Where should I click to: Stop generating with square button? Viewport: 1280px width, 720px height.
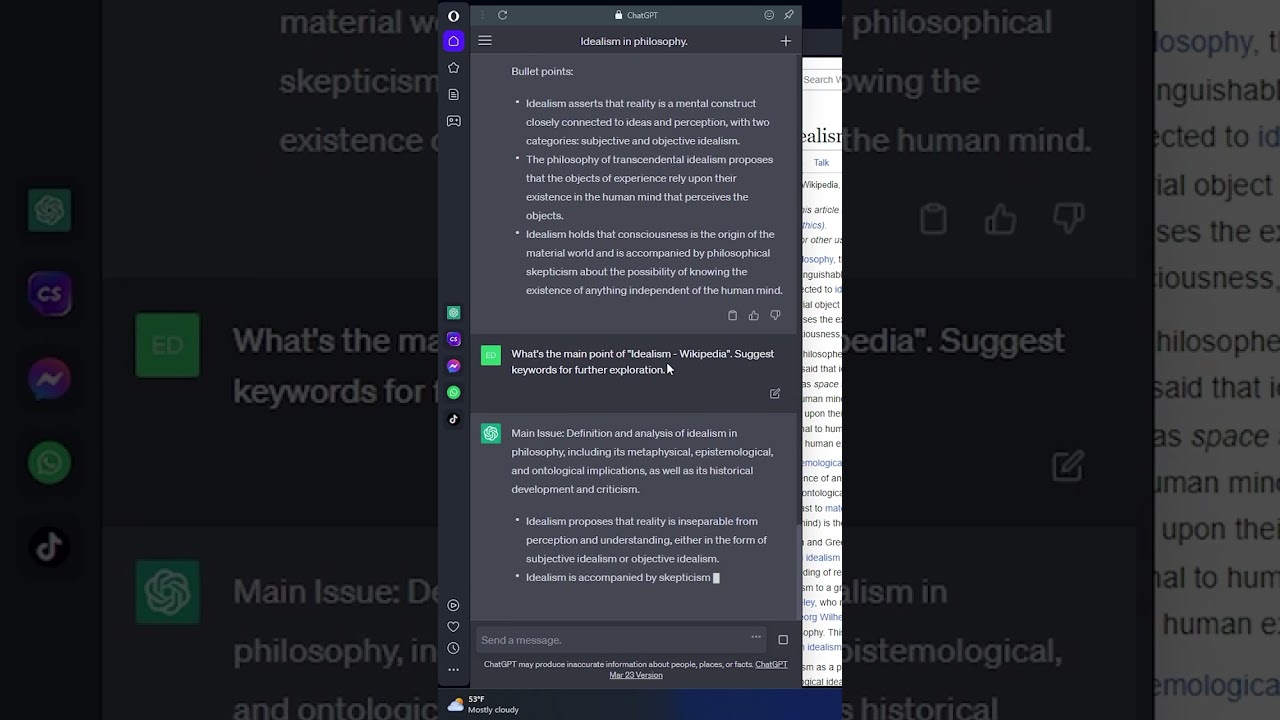coord(783,640)
